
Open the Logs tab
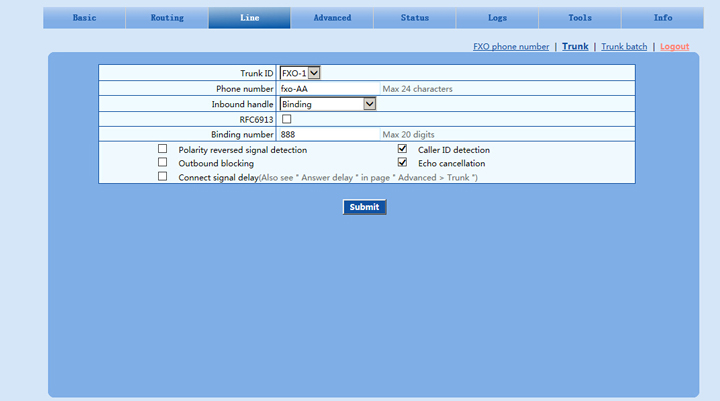click(497, 18)
